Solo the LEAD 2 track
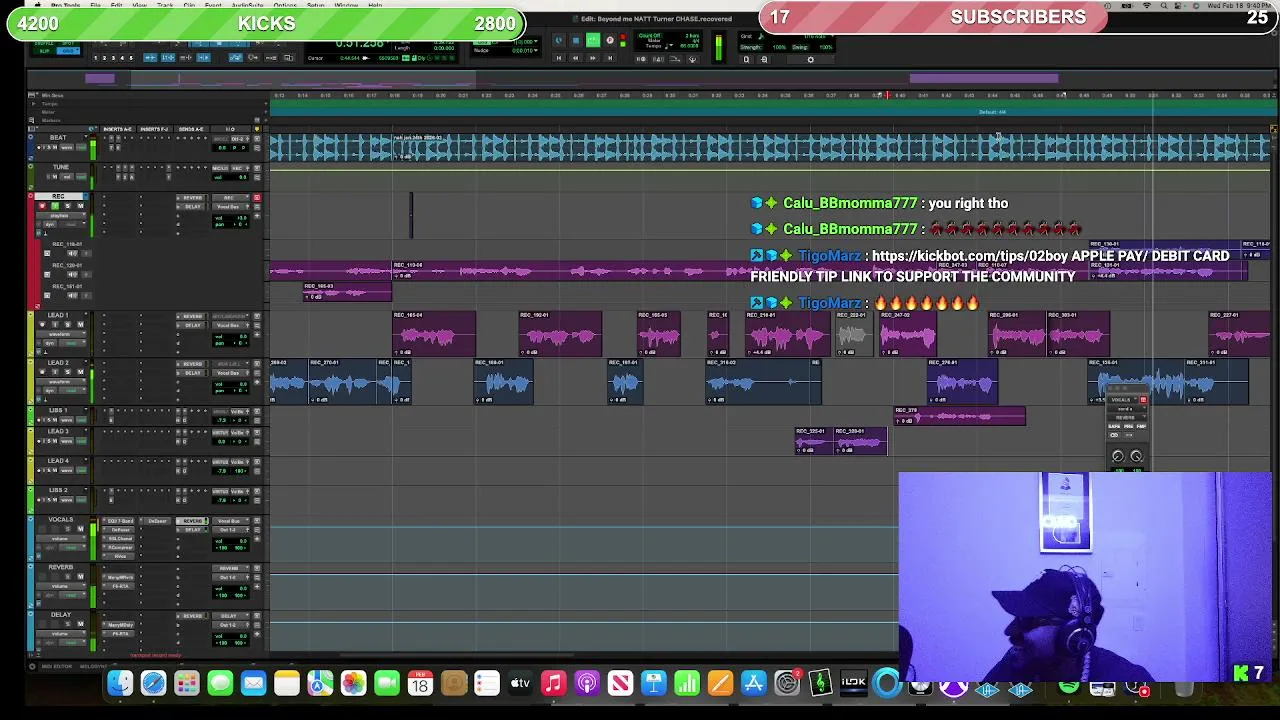This screenshot has height=720, width=1280. coord(68,372)
